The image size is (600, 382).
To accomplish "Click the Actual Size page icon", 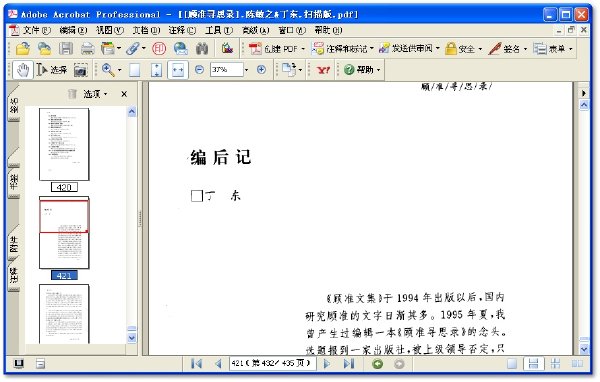I will (134, 70).
